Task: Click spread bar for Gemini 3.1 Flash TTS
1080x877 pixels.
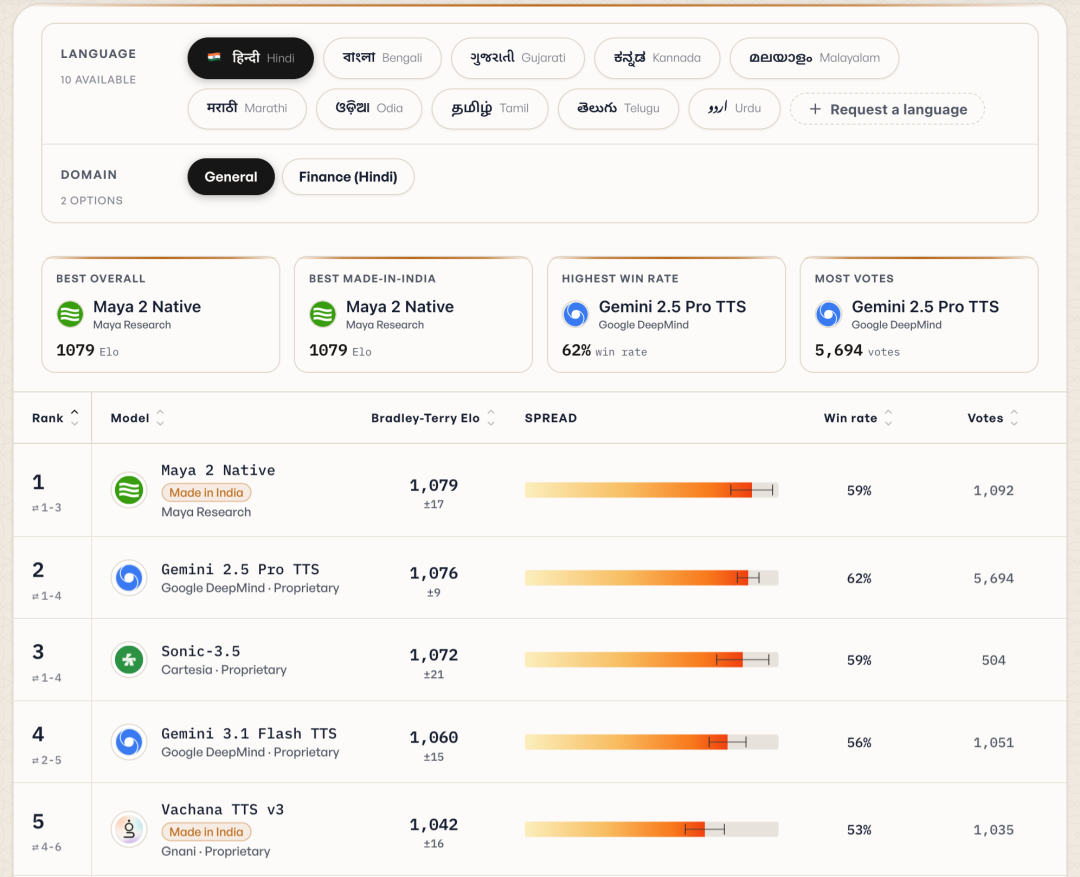Action: [x=652, y=742]
